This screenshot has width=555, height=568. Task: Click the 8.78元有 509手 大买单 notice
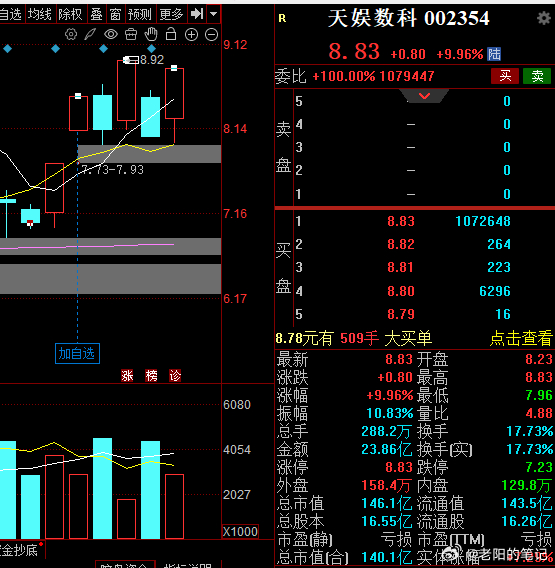click(354, 338)
